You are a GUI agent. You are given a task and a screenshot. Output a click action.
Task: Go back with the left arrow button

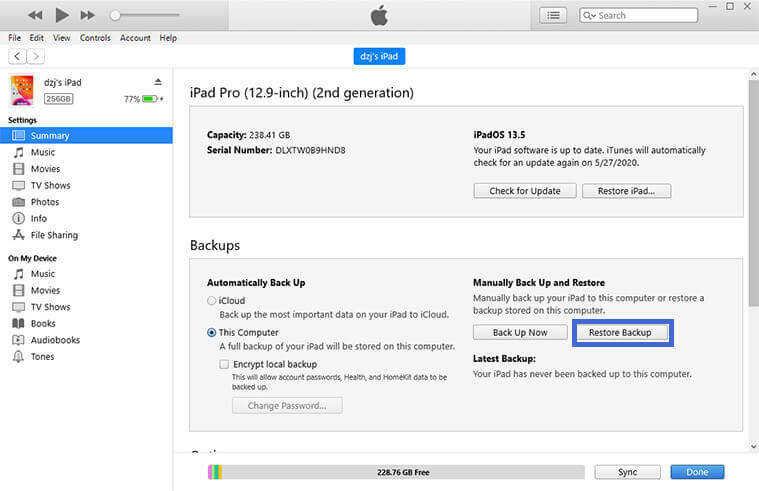[17, 56]
